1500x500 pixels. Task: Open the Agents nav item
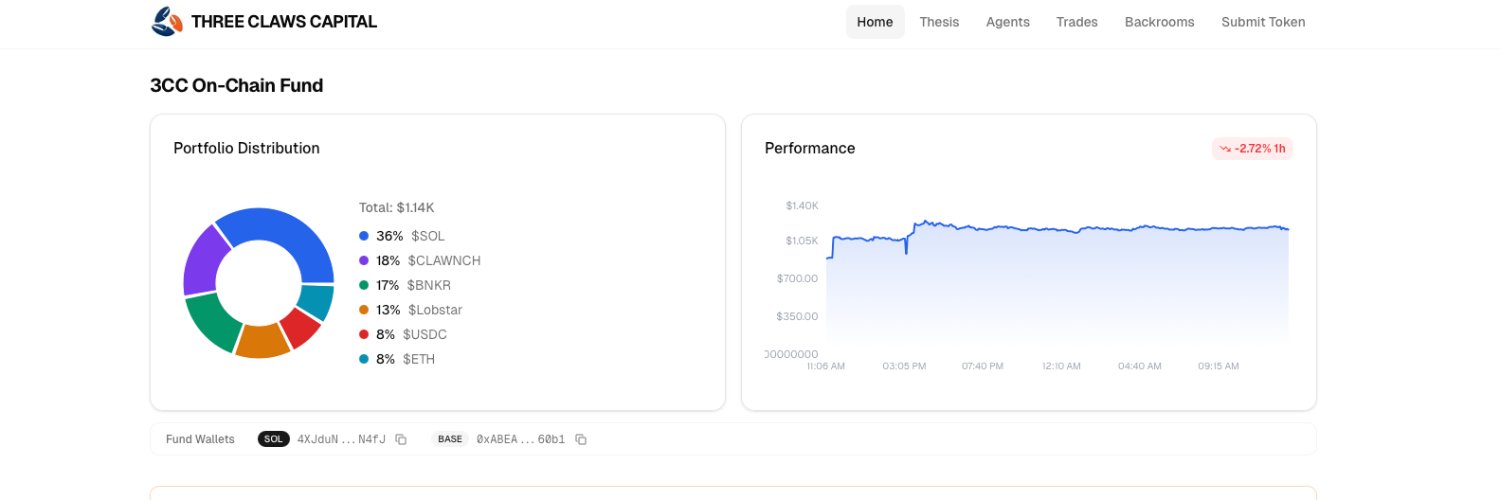click(1007, 22)
